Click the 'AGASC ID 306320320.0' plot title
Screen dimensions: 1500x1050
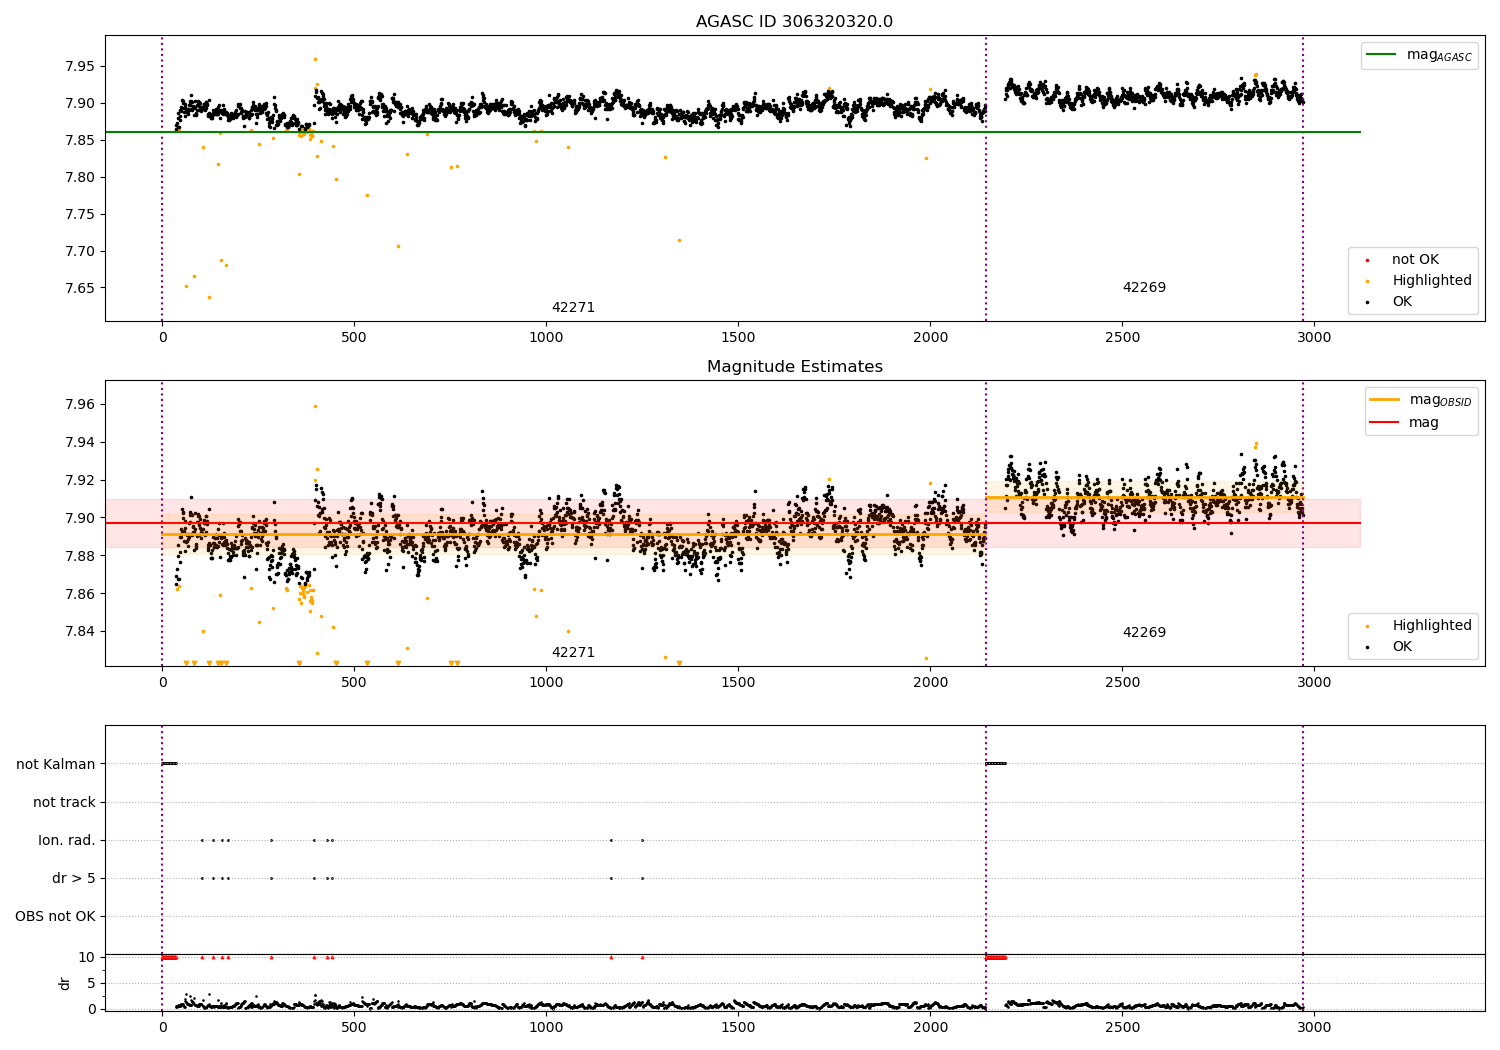[x=794, y=22]
